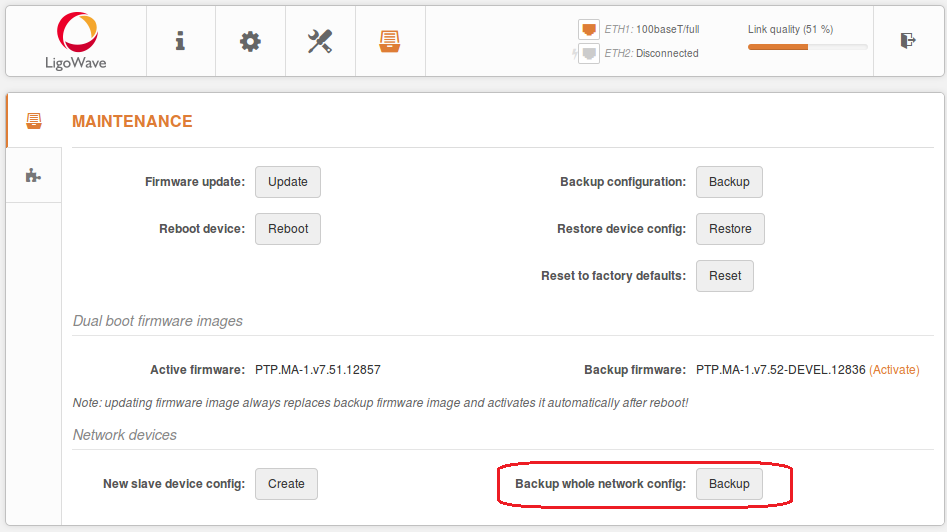
Task: Click the Activate backup firmware link
Action: point(894,370)
